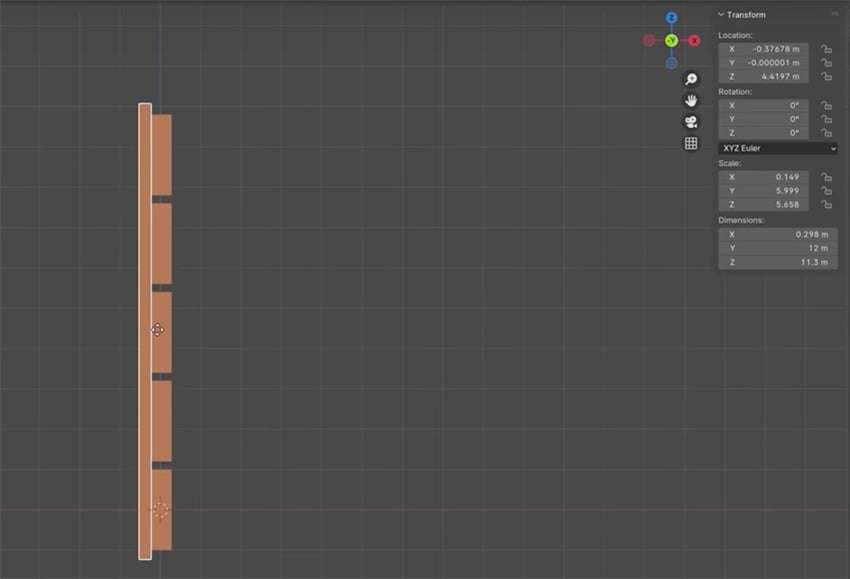Edit Location Y field -0.000001 m
The width and height of the screenshot is (850, 579).
click(x=764, y=63)
